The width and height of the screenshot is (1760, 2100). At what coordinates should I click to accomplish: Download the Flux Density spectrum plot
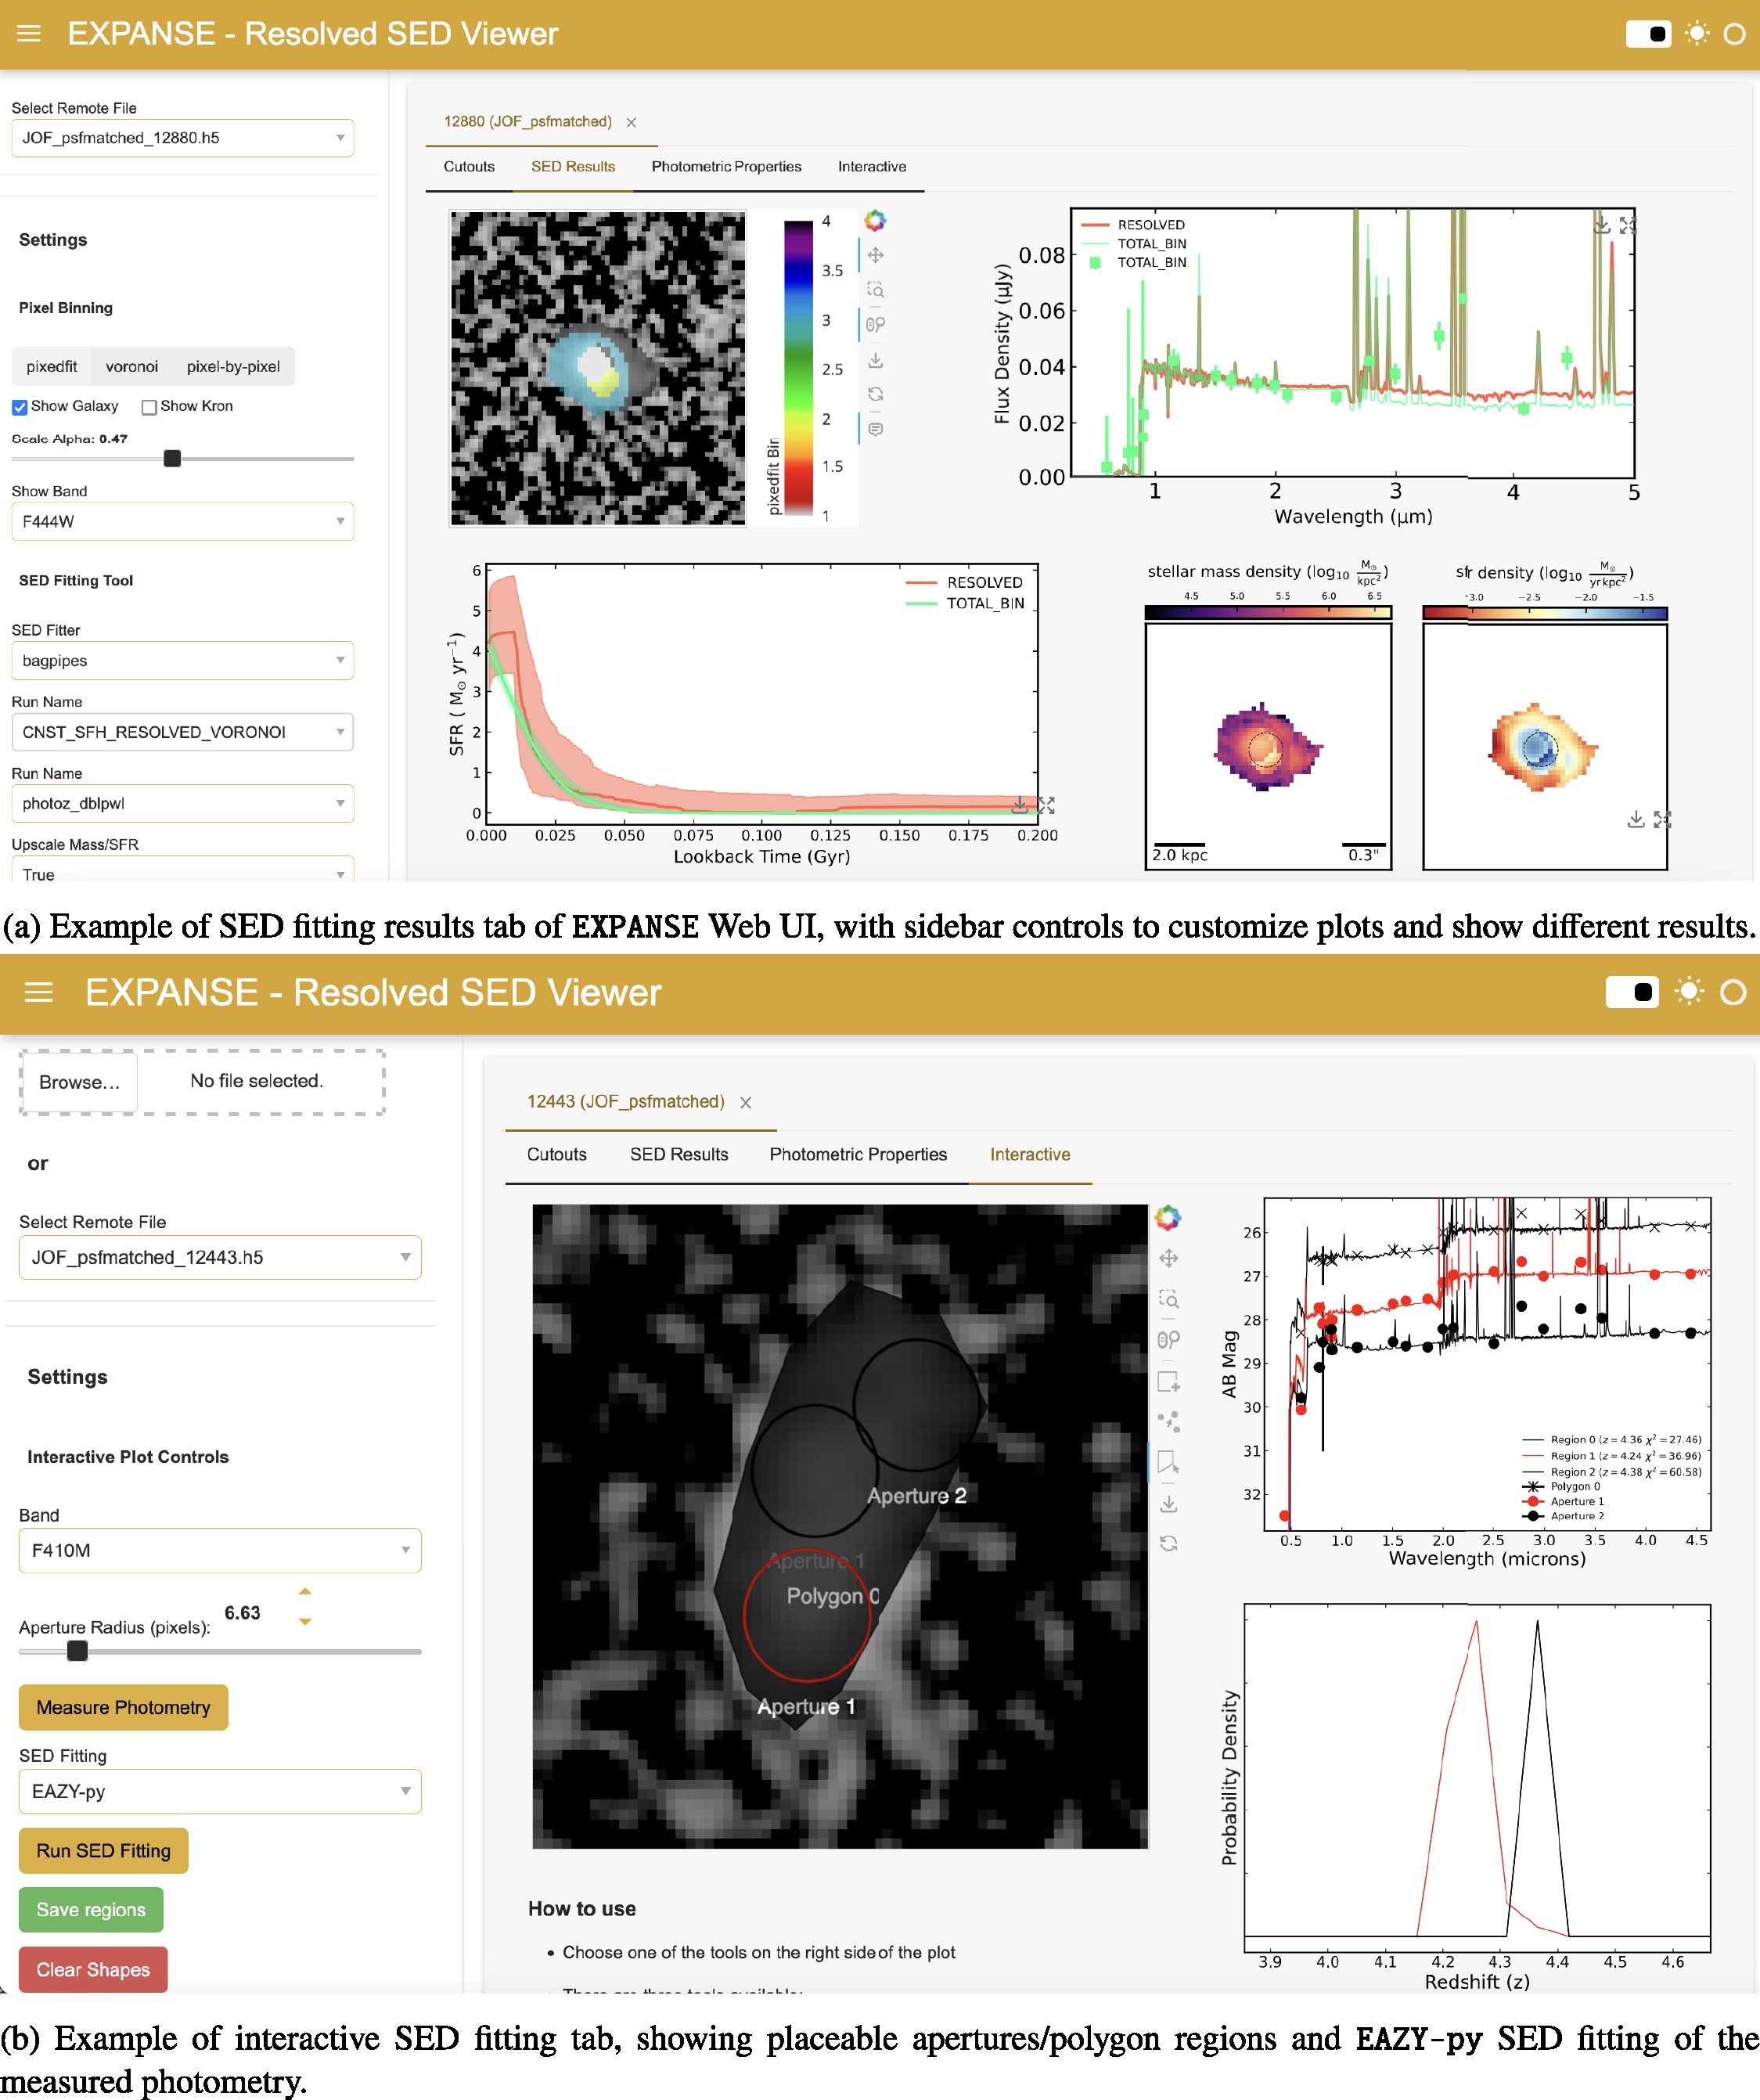1602,226
